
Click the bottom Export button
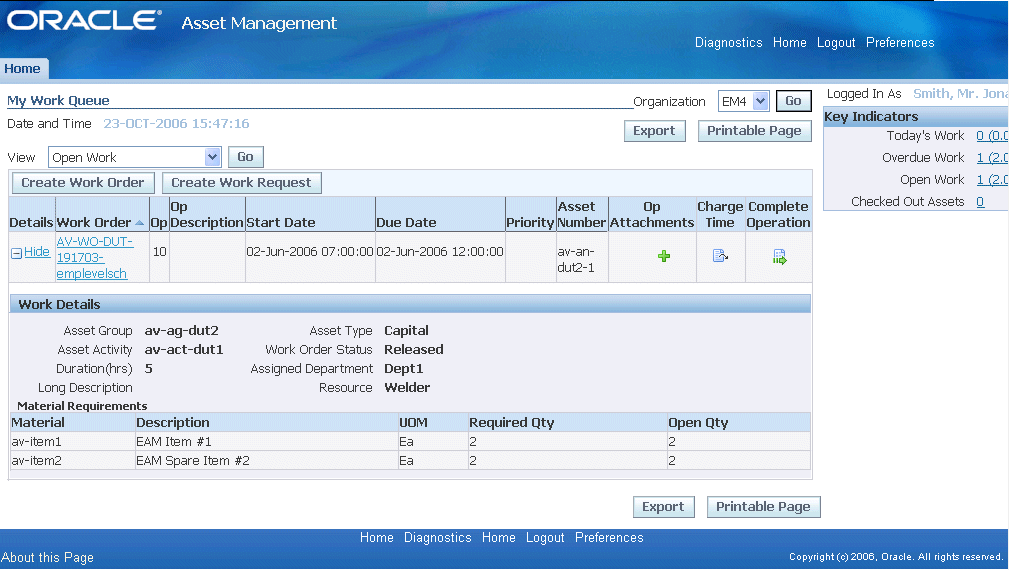point(663,507)
